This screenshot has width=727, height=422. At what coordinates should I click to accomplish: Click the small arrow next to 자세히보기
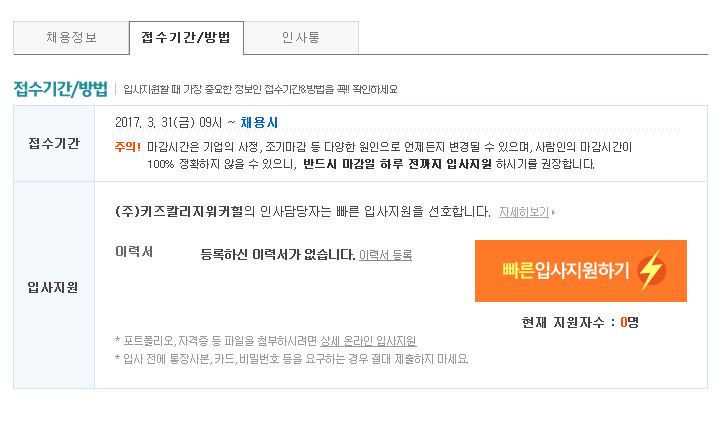(x=554, y=212)
